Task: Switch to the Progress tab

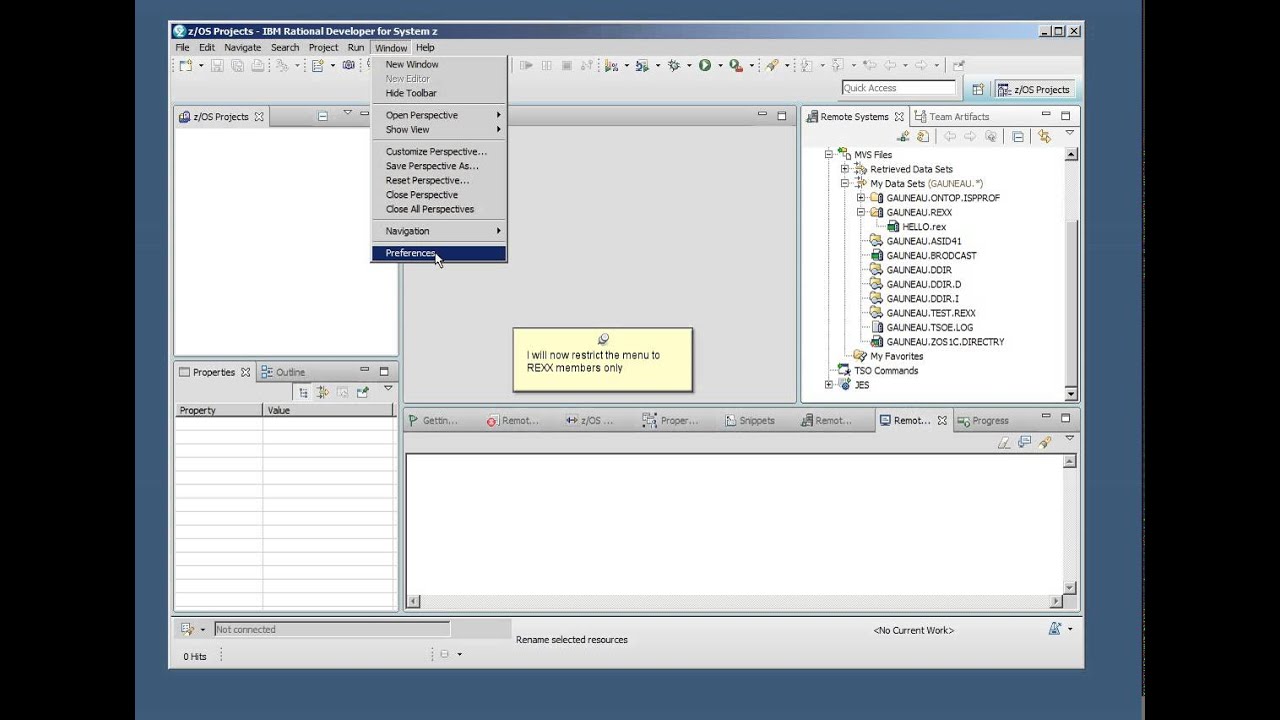Action: [x=983, y=421]
